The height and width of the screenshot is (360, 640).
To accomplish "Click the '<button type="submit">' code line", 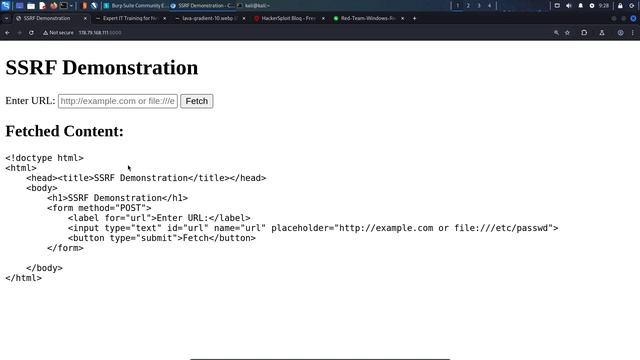I will (x=162, y=238).
